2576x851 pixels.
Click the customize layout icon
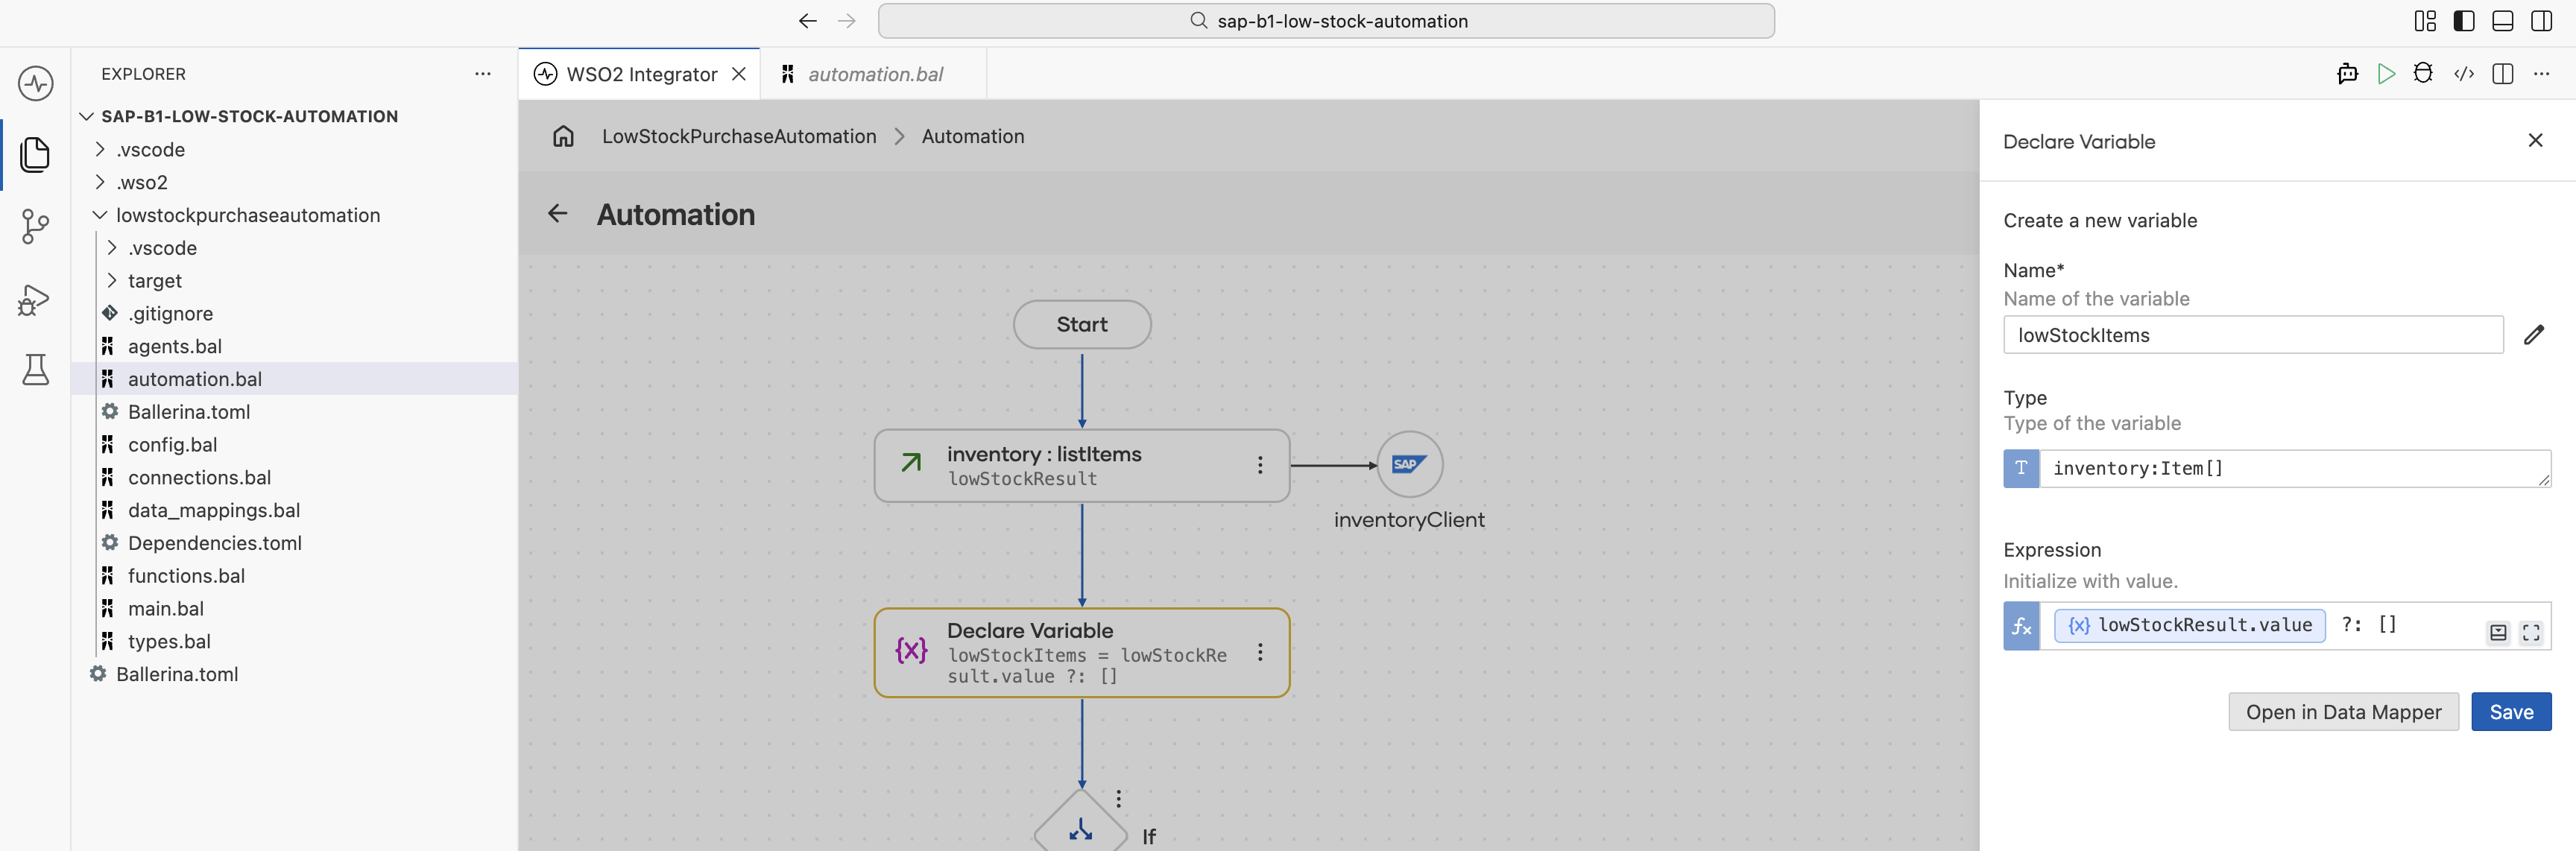click(2425, 21)
